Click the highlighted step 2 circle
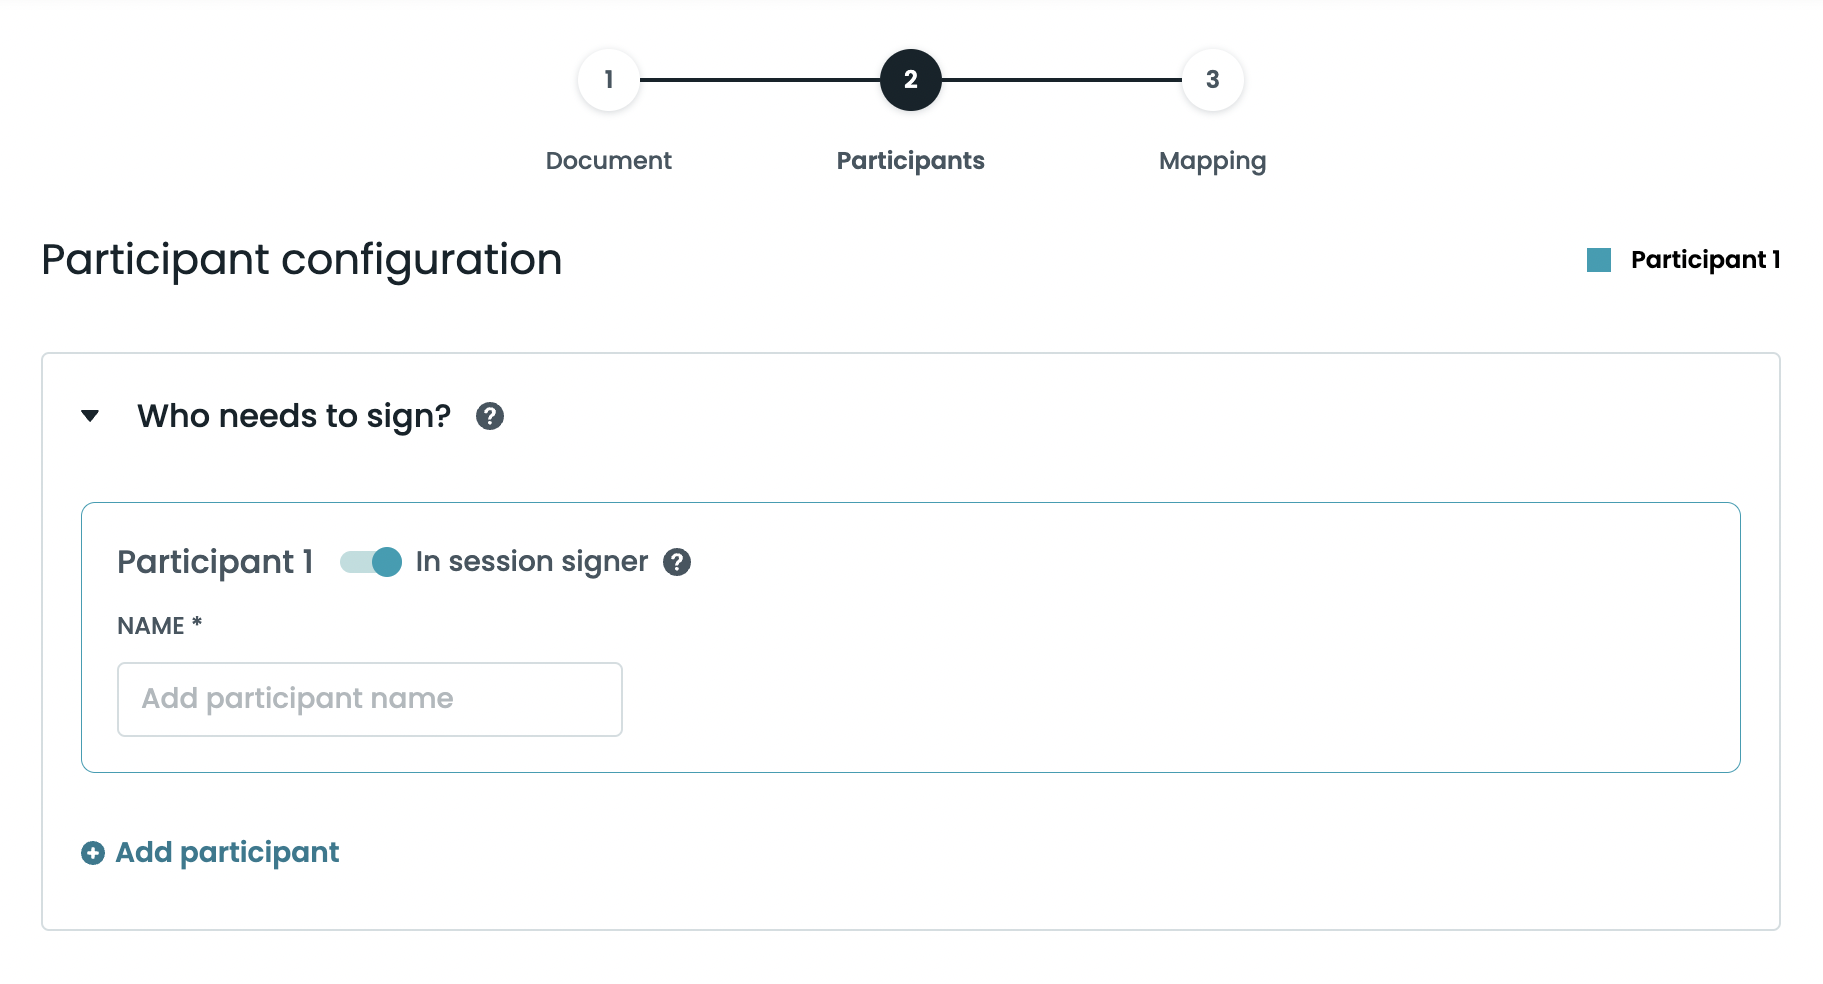 pyautogui.click(x=910, y=79)
